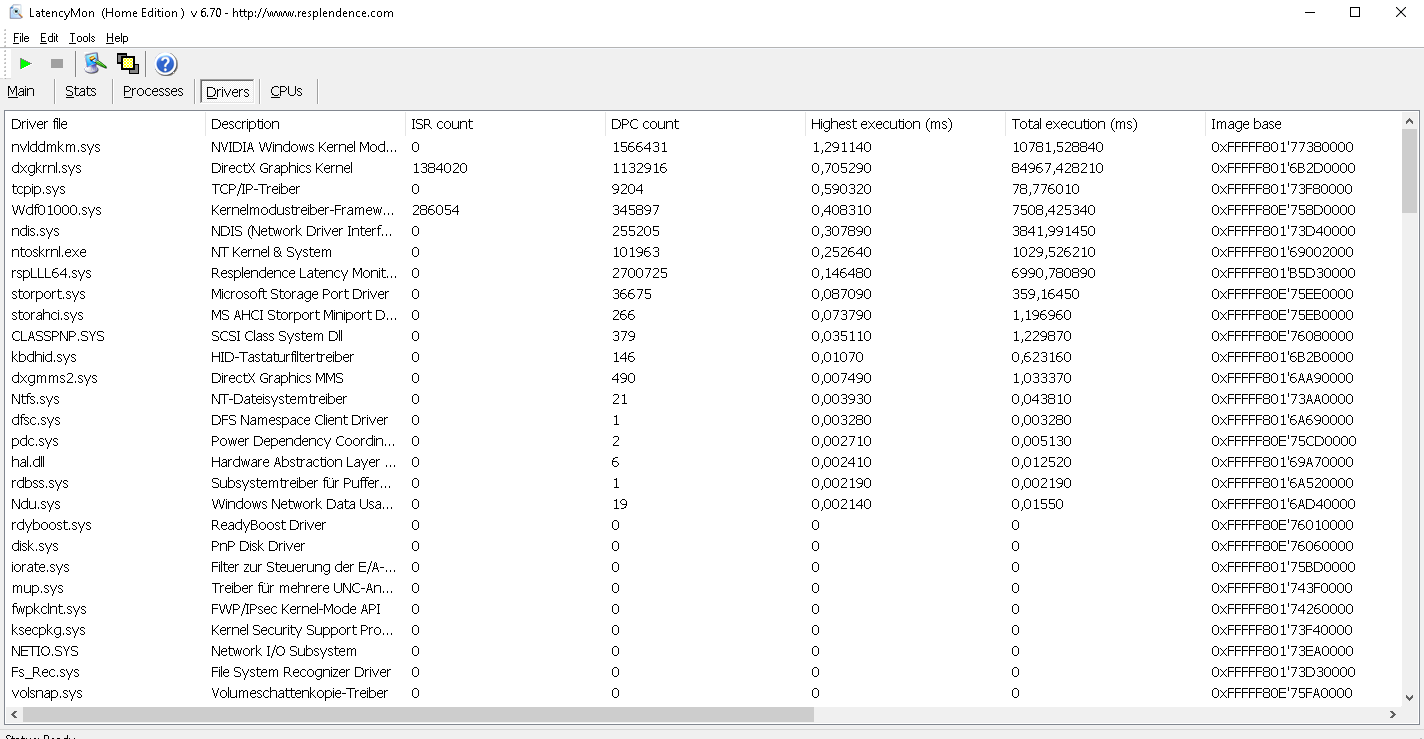Select the iorate.sys driver row
Screen dimensions: 1424x739
coord(703,567)
